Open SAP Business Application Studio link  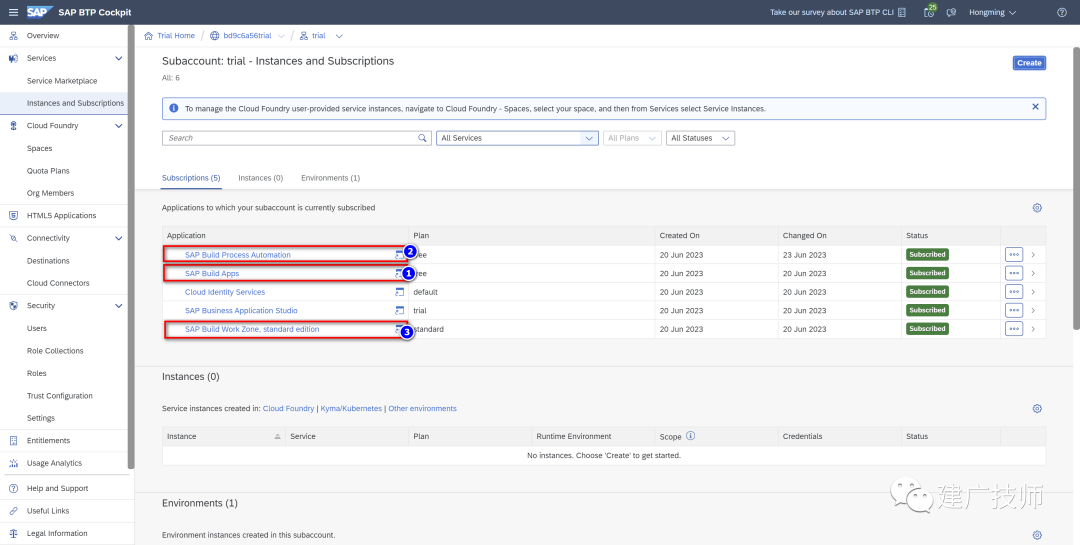[241, 311]
